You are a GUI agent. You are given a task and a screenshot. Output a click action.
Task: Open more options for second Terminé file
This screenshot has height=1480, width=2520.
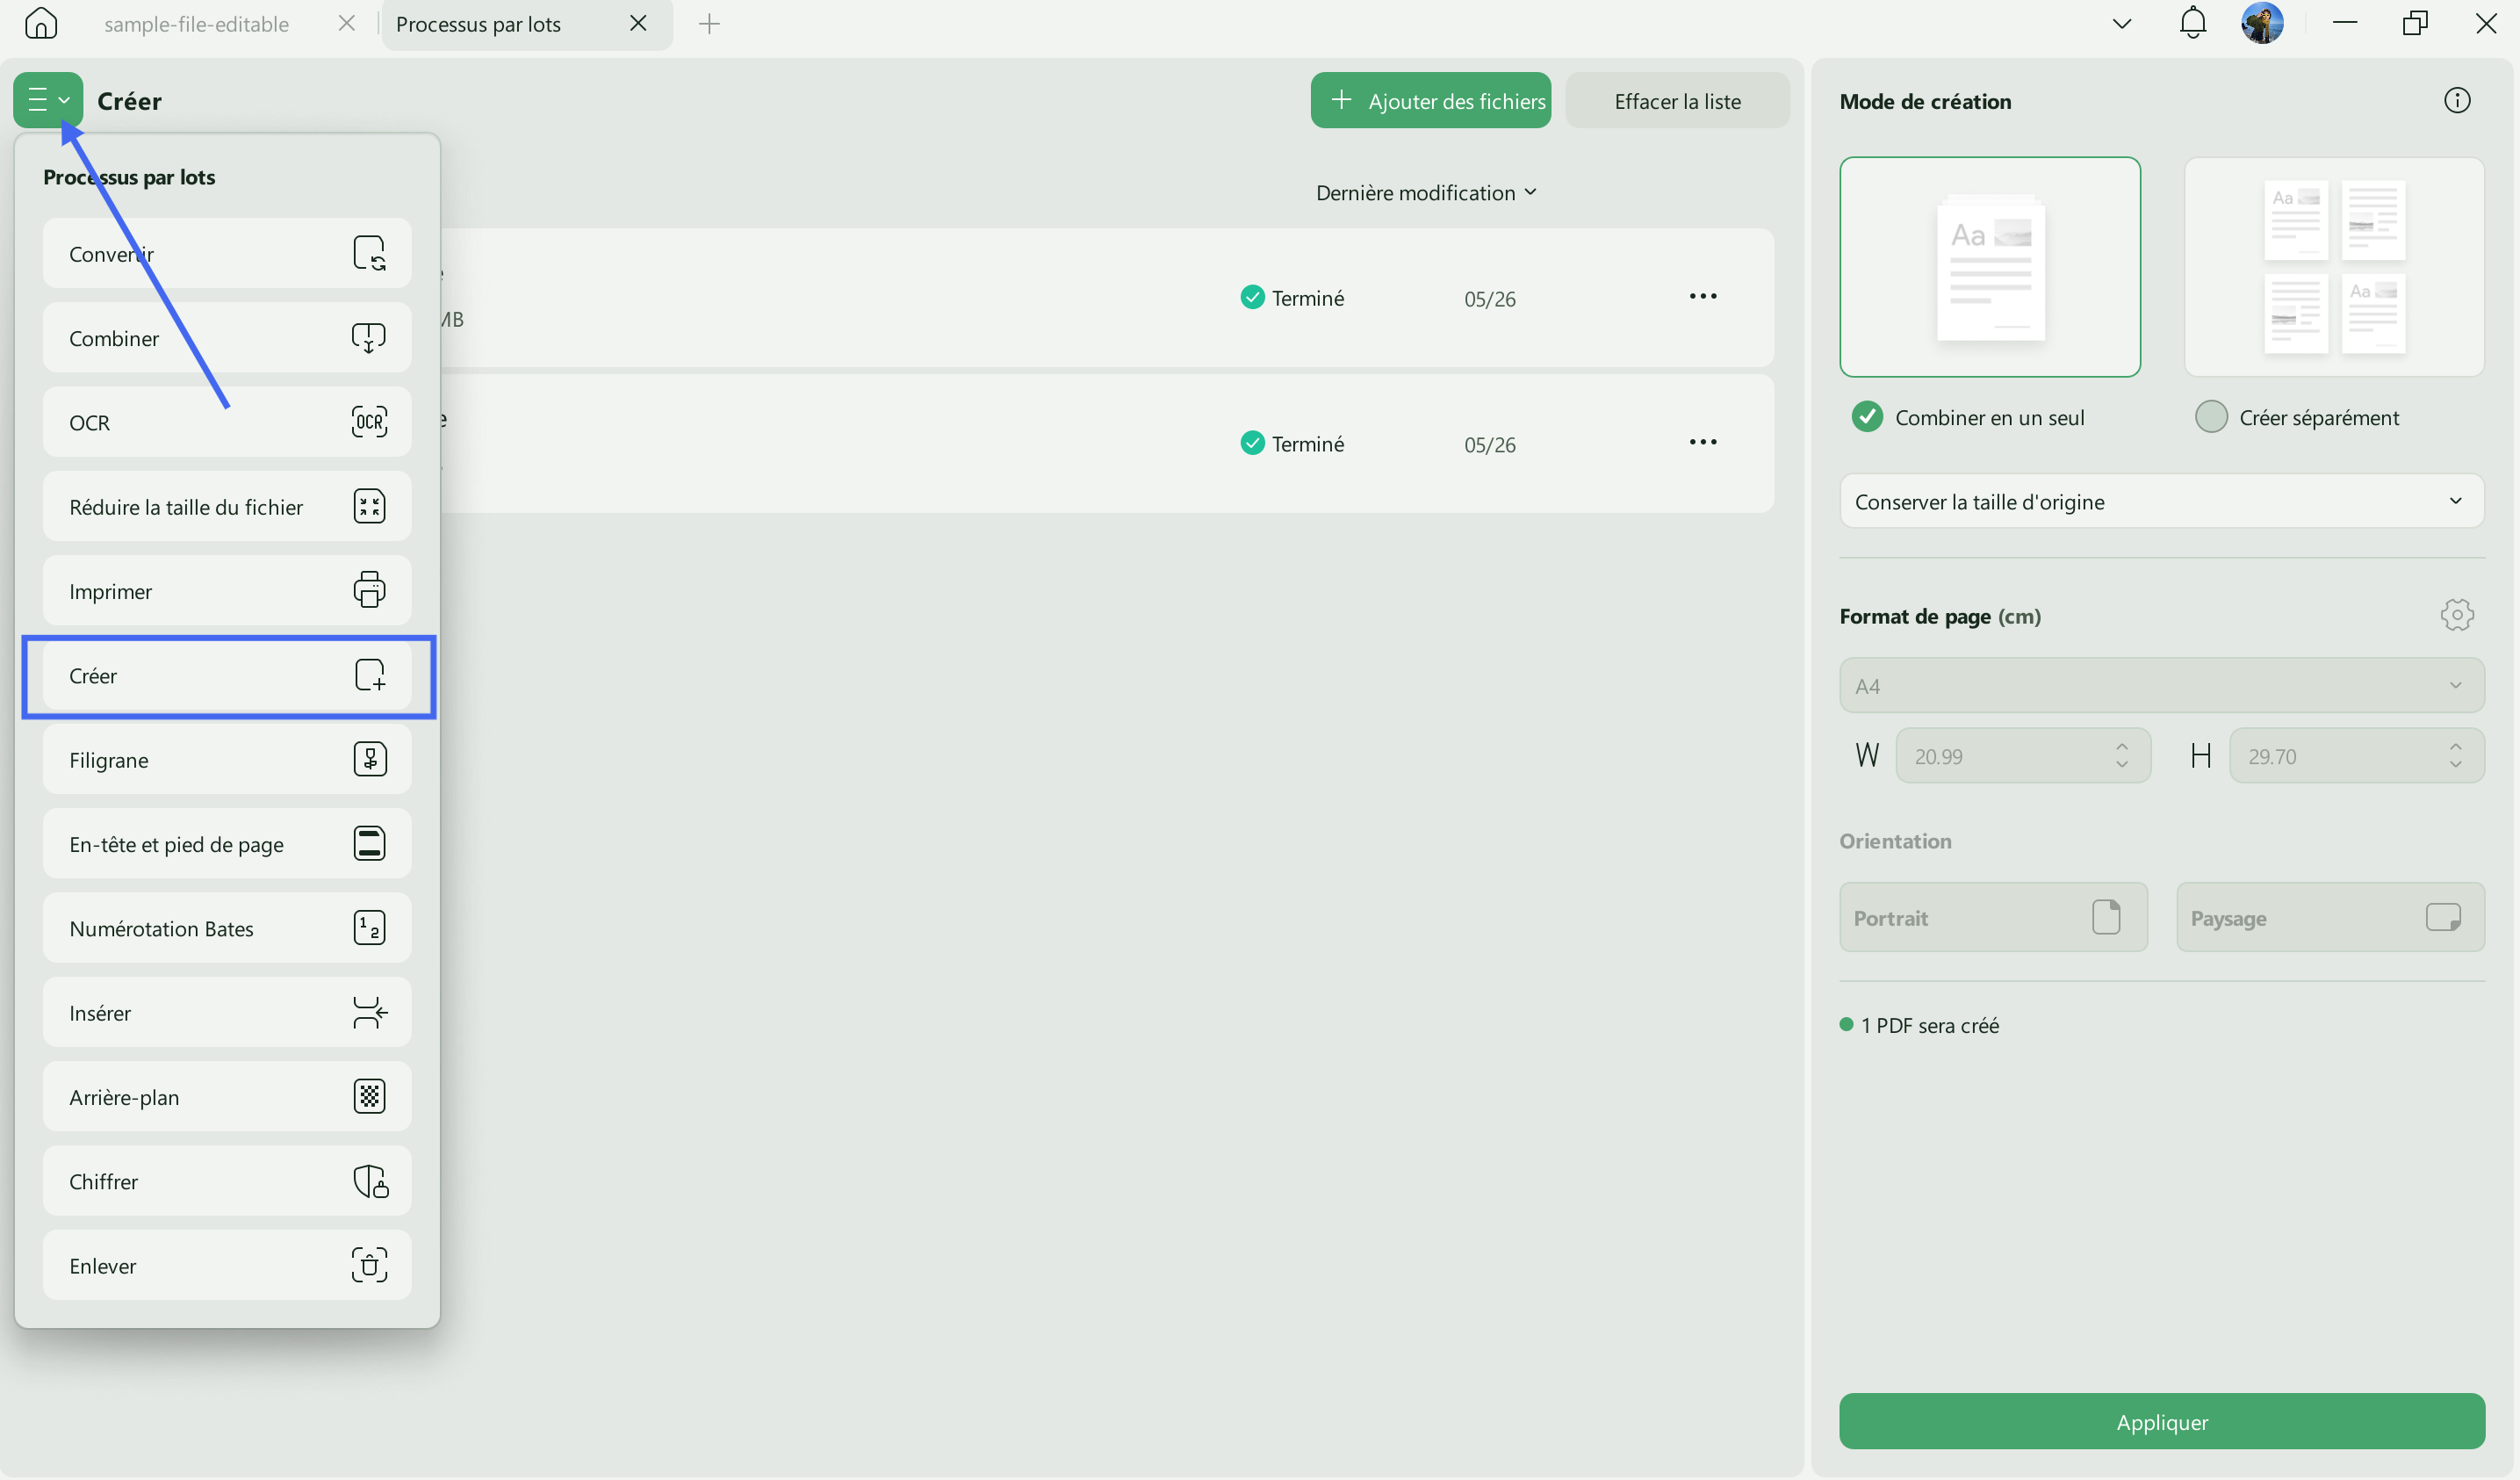pos(1702,442)
